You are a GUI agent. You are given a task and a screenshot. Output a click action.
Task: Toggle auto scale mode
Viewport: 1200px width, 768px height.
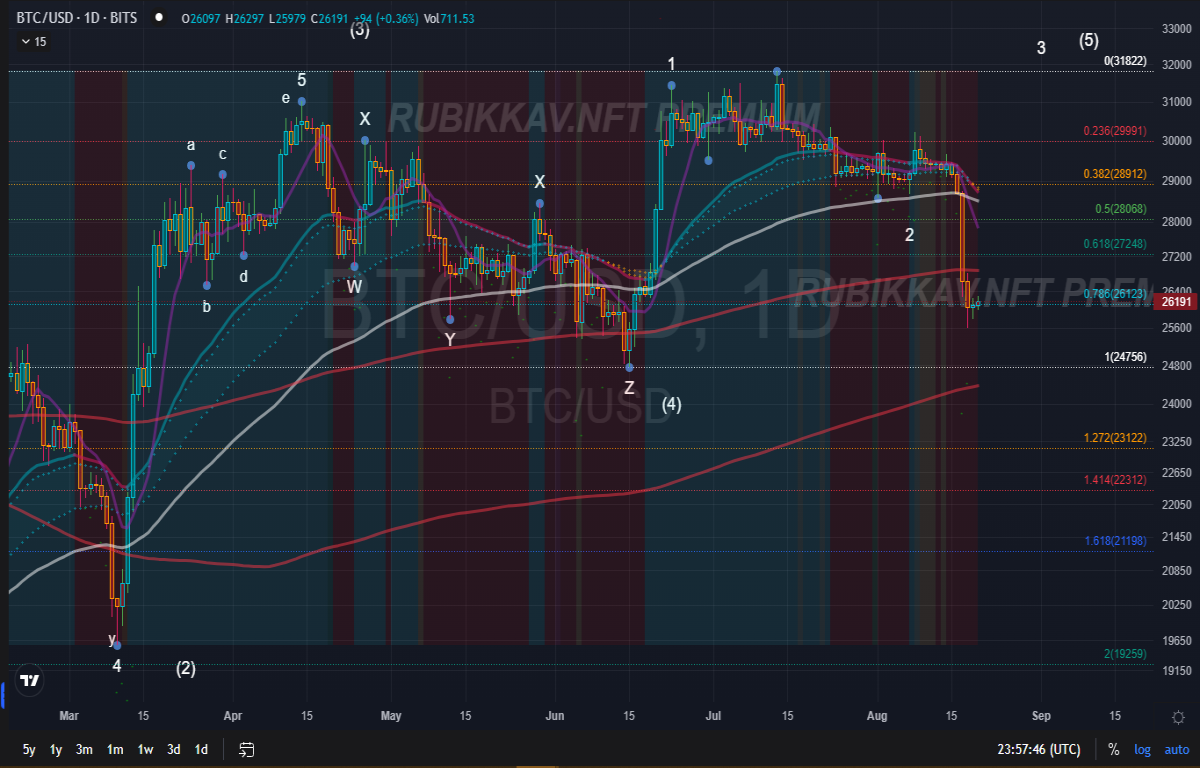(x=1176, y=749)
